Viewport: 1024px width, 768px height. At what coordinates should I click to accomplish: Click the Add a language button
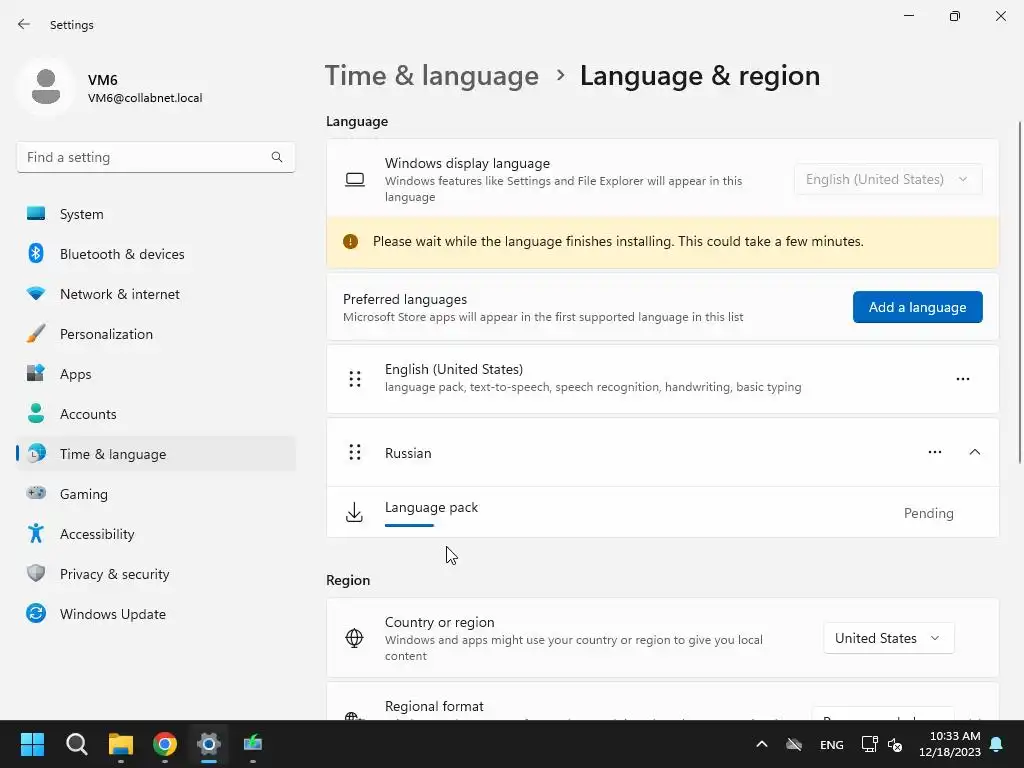coord(917,307)
